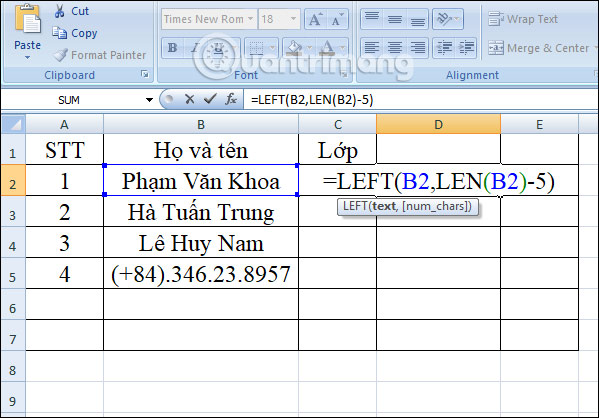Align text left
Viewport: 599px width, 418px height.
pos(372,48)
